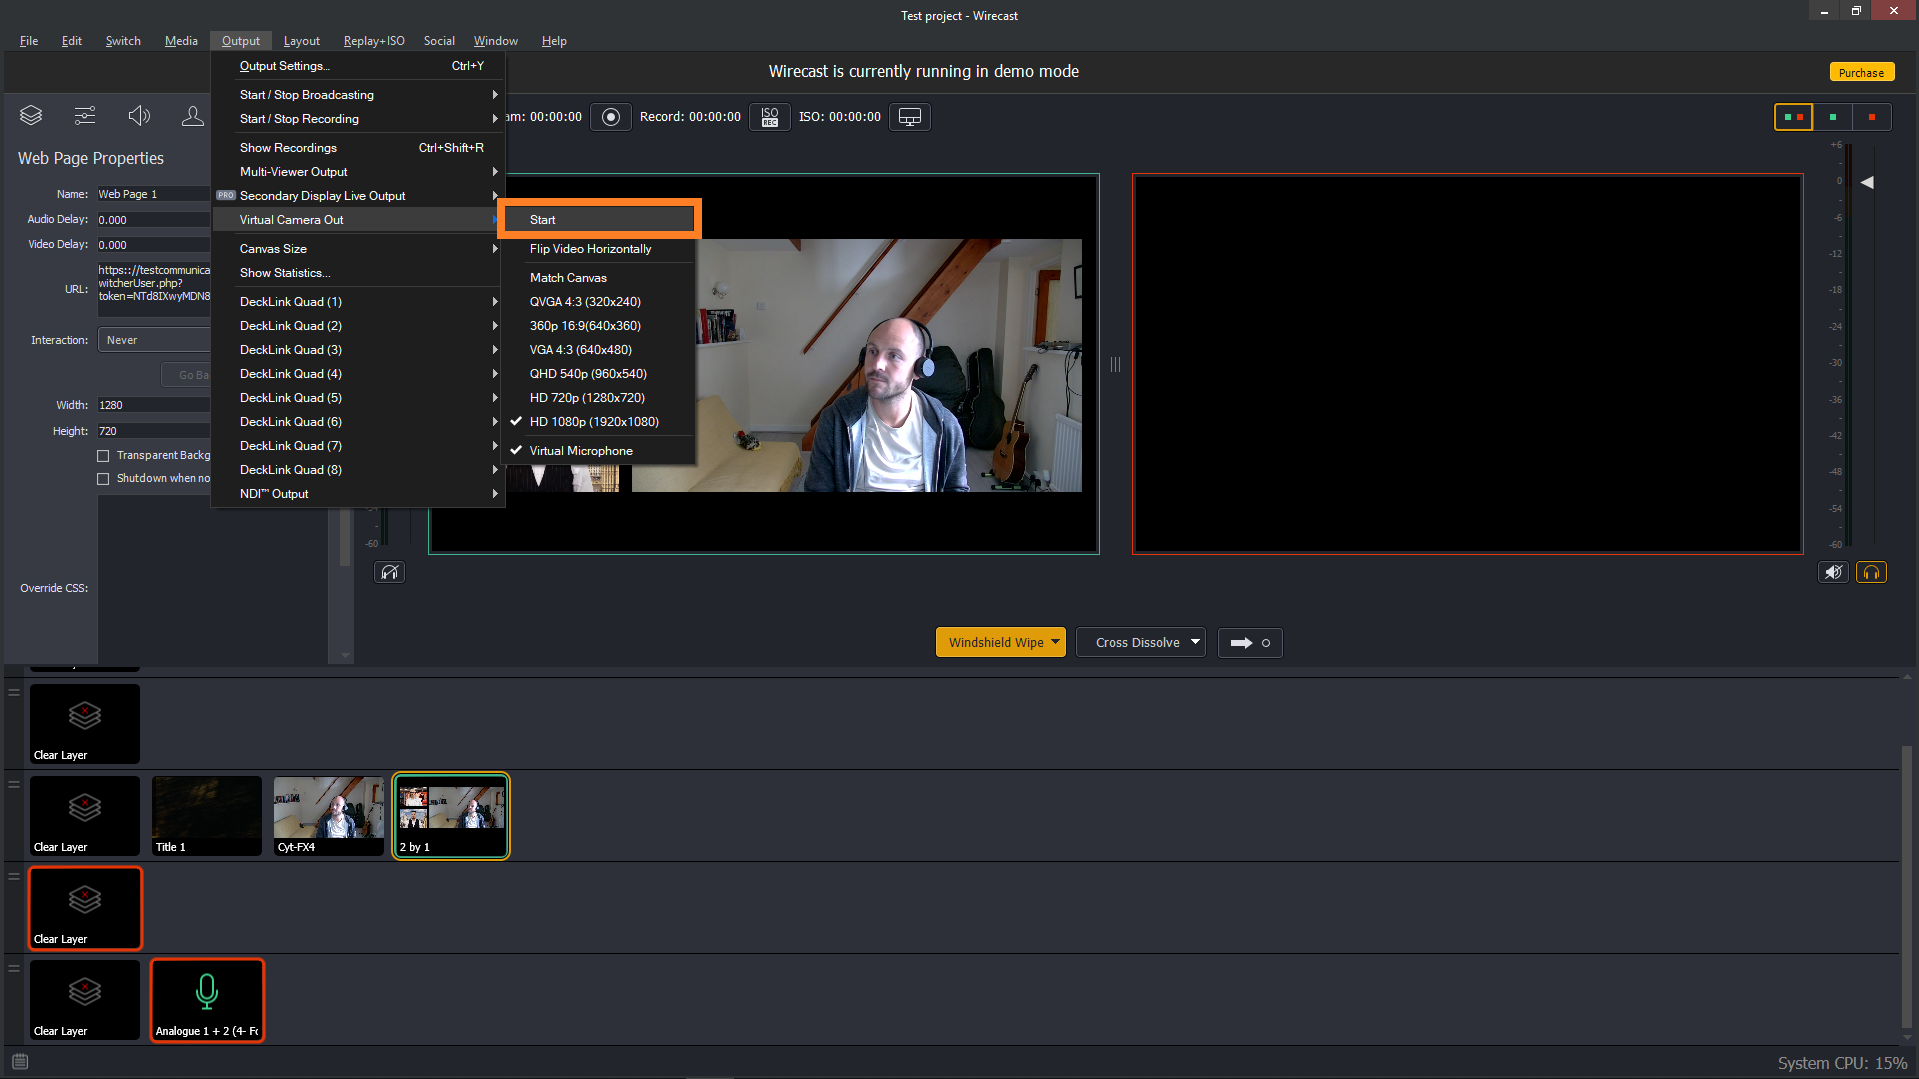Click the preview/live divider handle
The image size is (1919, 1079).
coord(1115,365)
